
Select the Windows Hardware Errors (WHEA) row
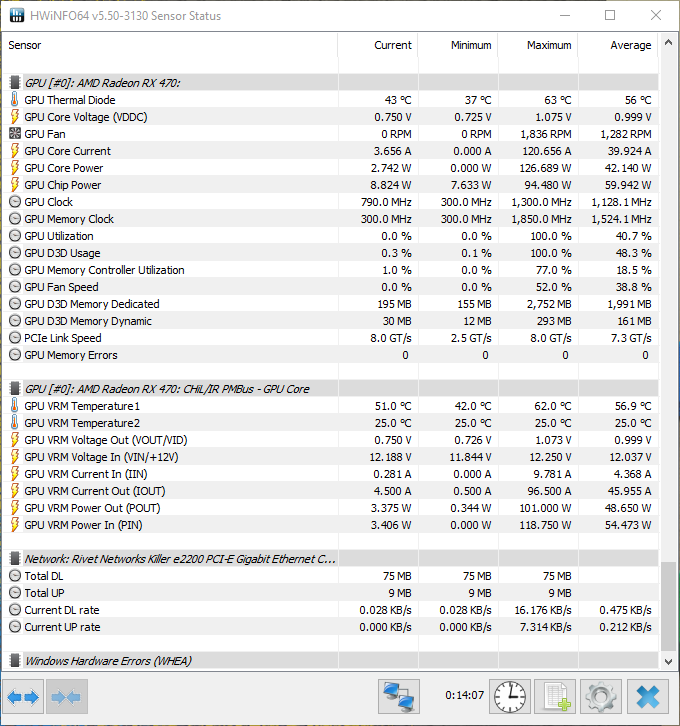(x=330, y=660)
